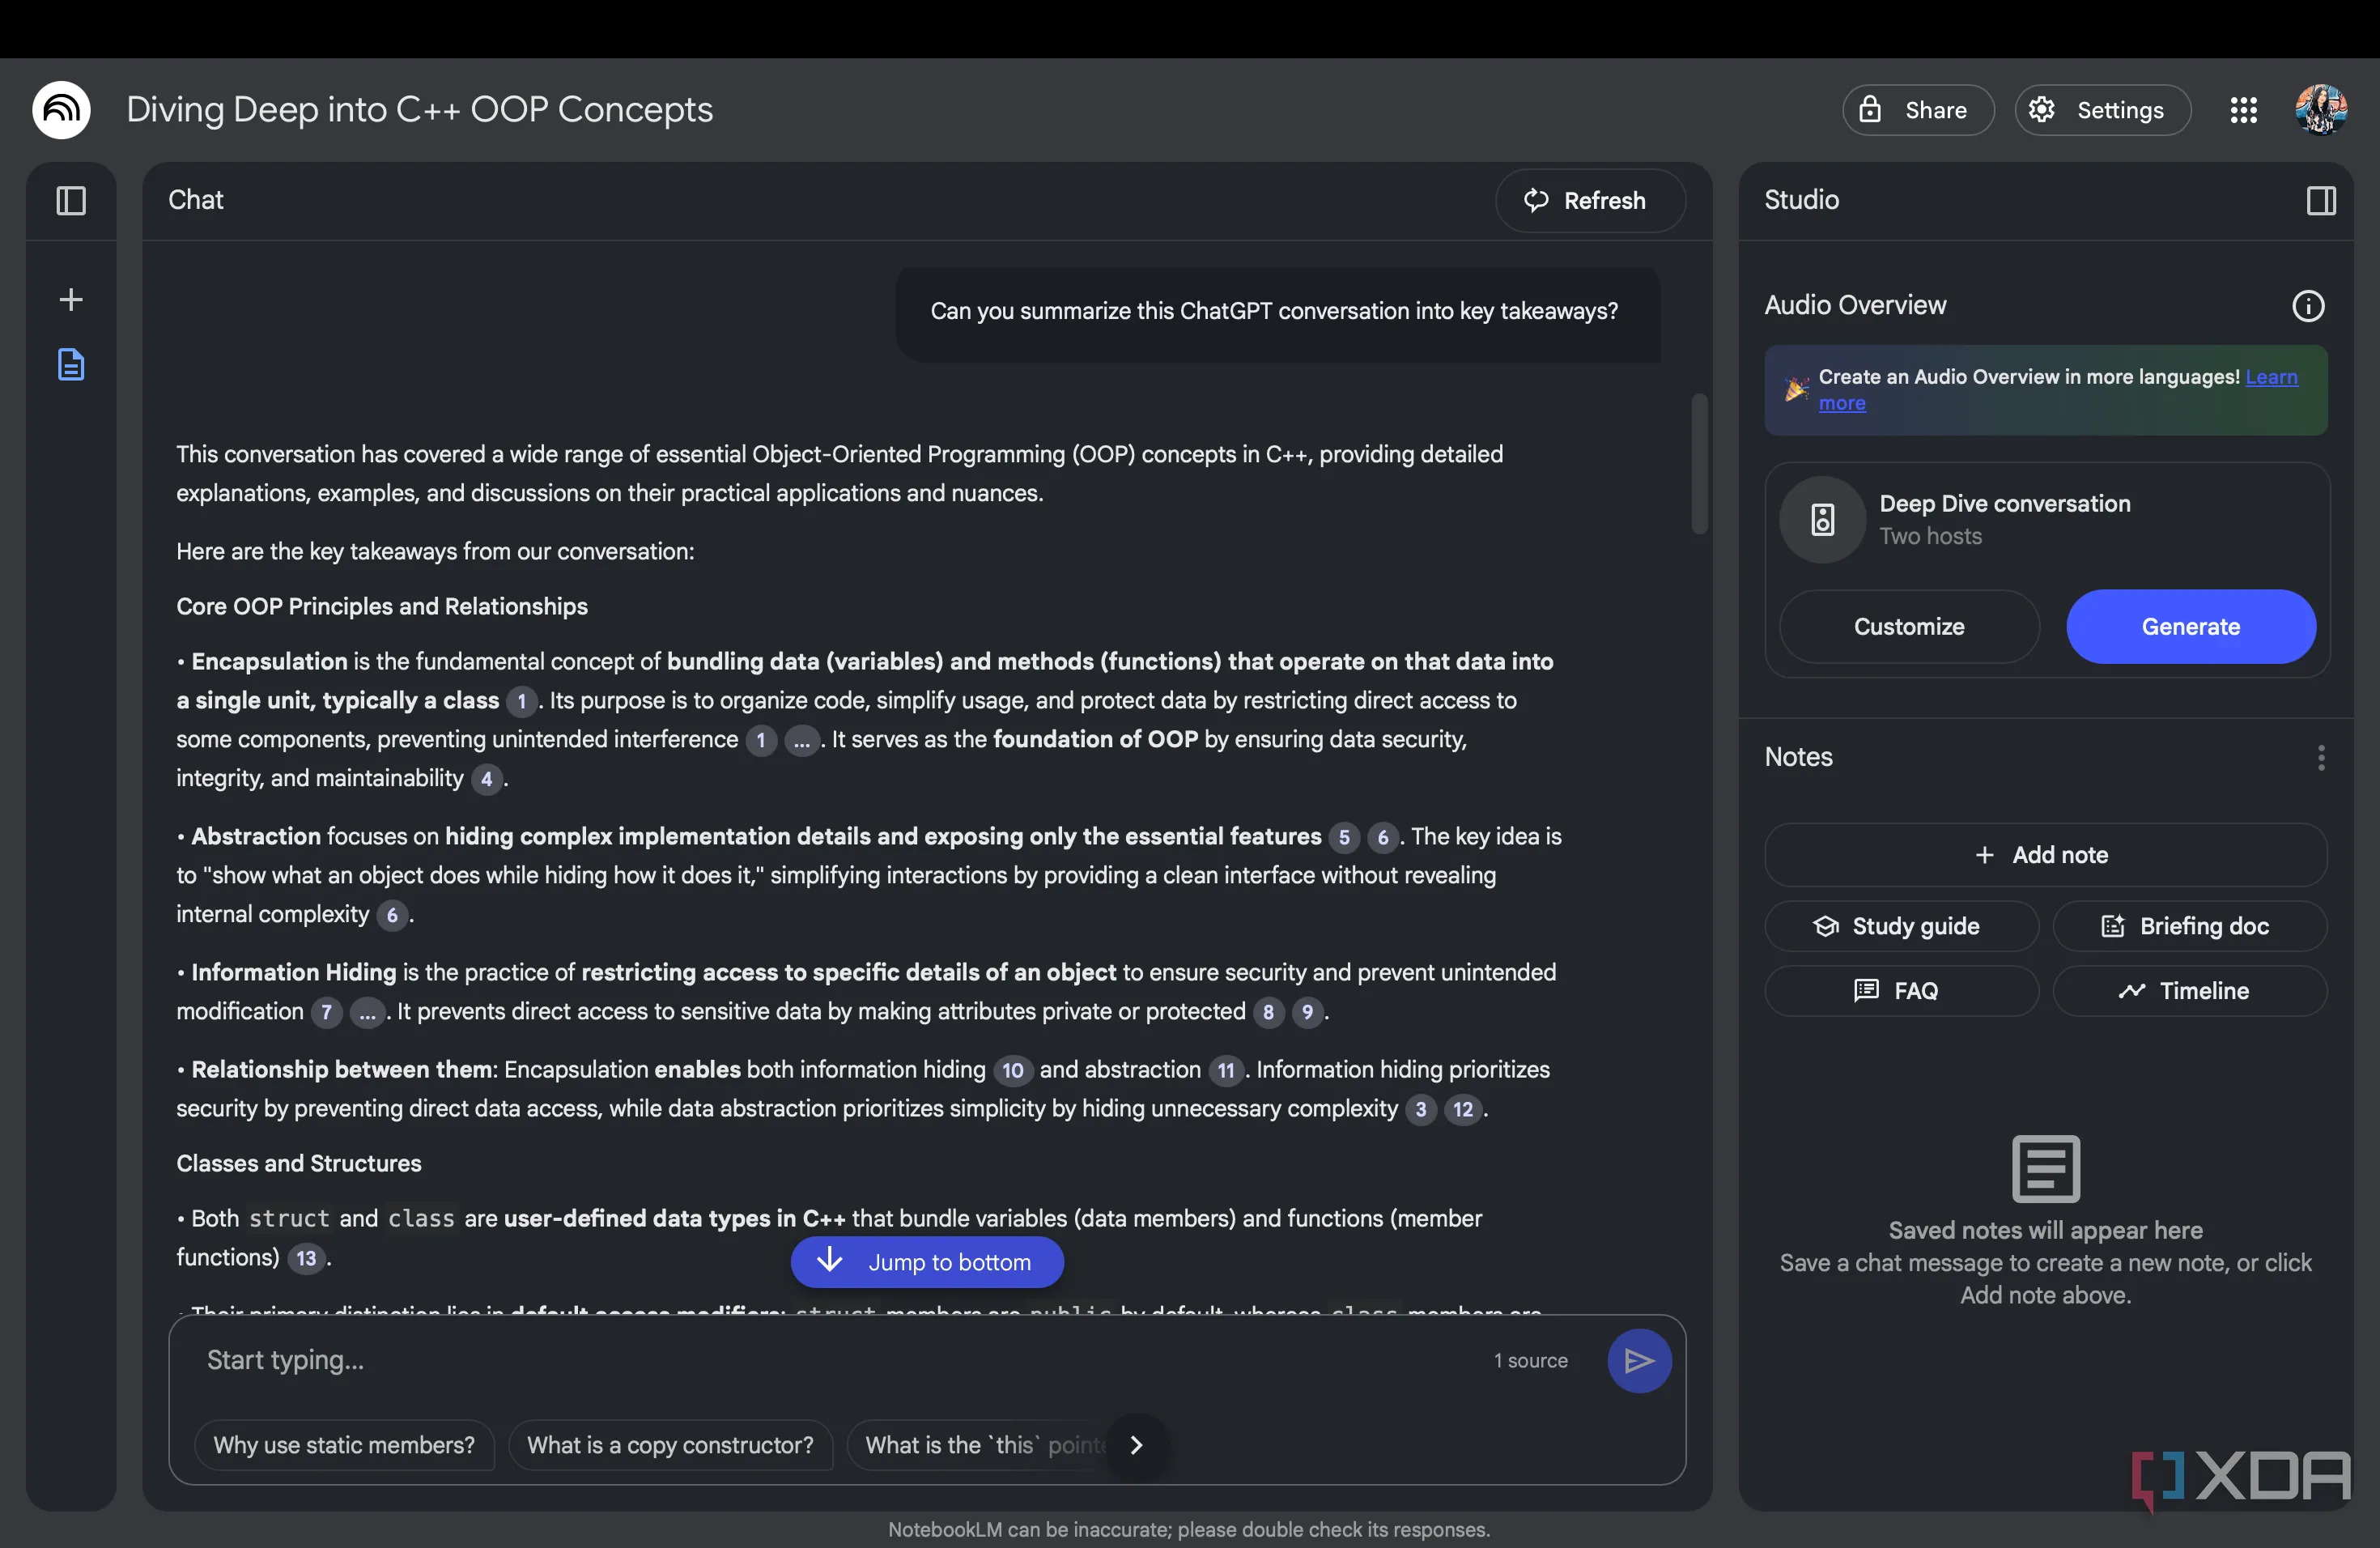Add a new note

tap(2045, 854)
